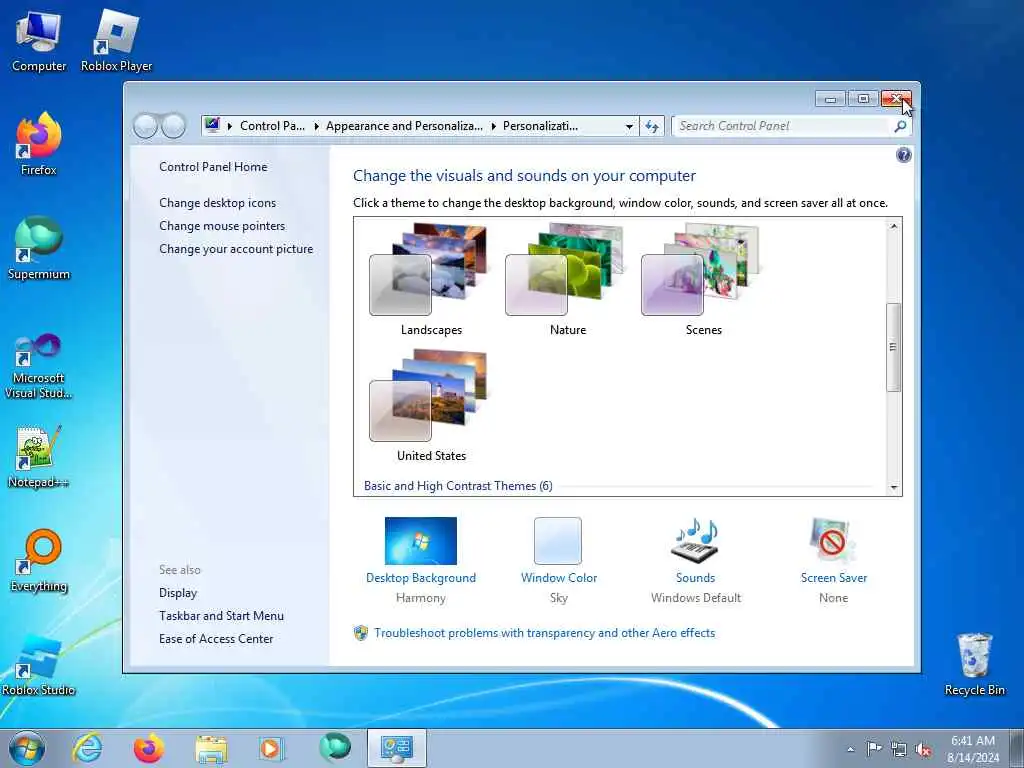Minimize the Personalization window
The image size is (1024, 768).
[x=831, y=99]
